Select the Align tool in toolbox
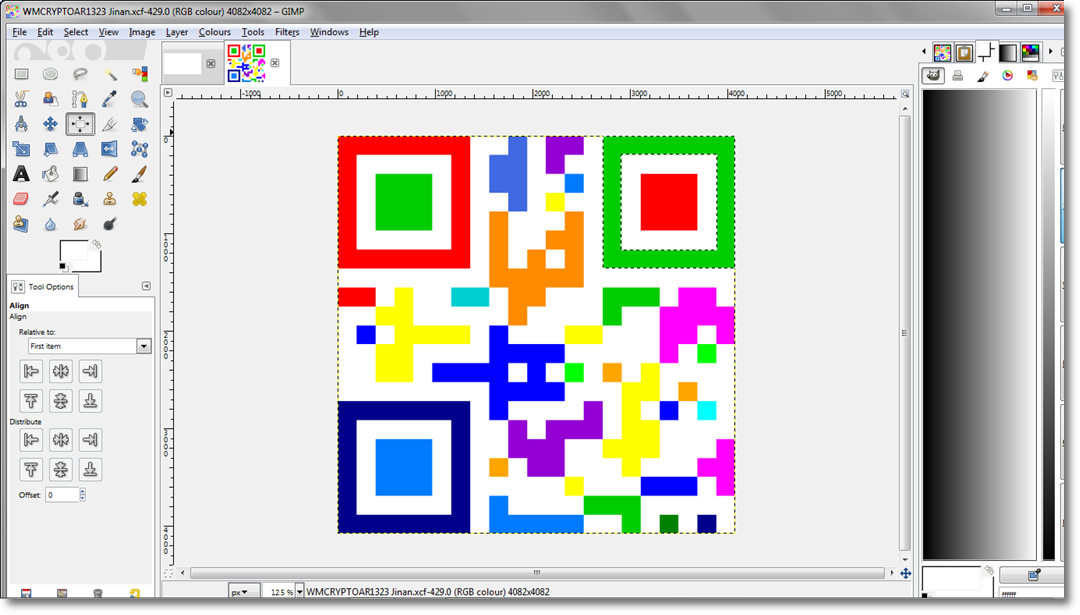1080x615 pixels. coord(80,124)
